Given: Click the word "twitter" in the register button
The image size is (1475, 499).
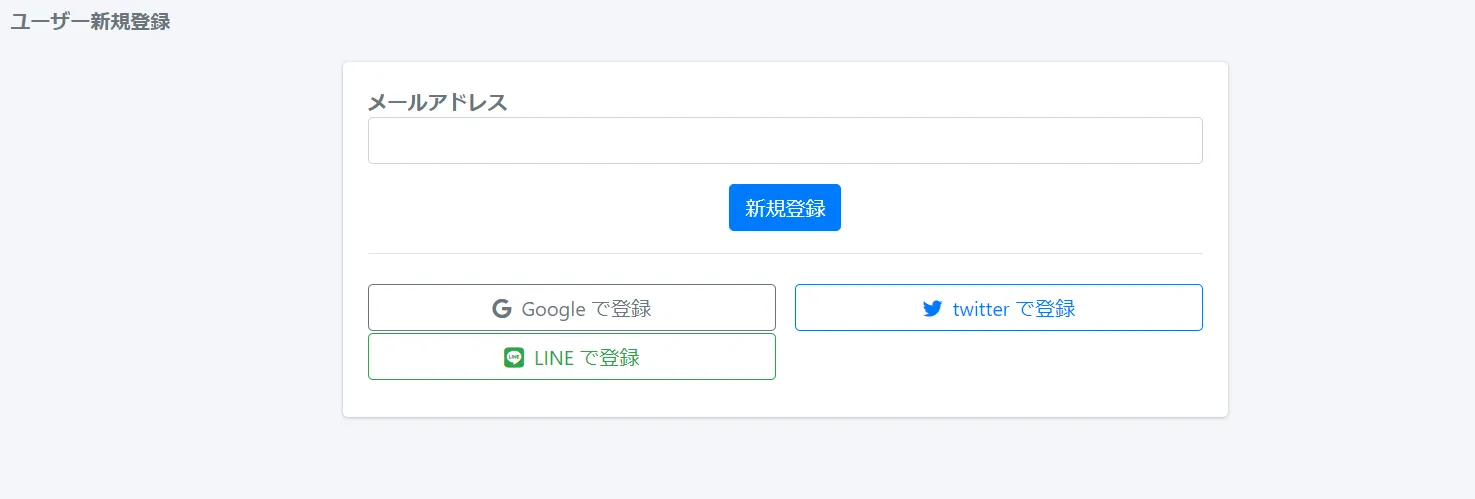Looking at the screenshot, I should coord(980,309).
